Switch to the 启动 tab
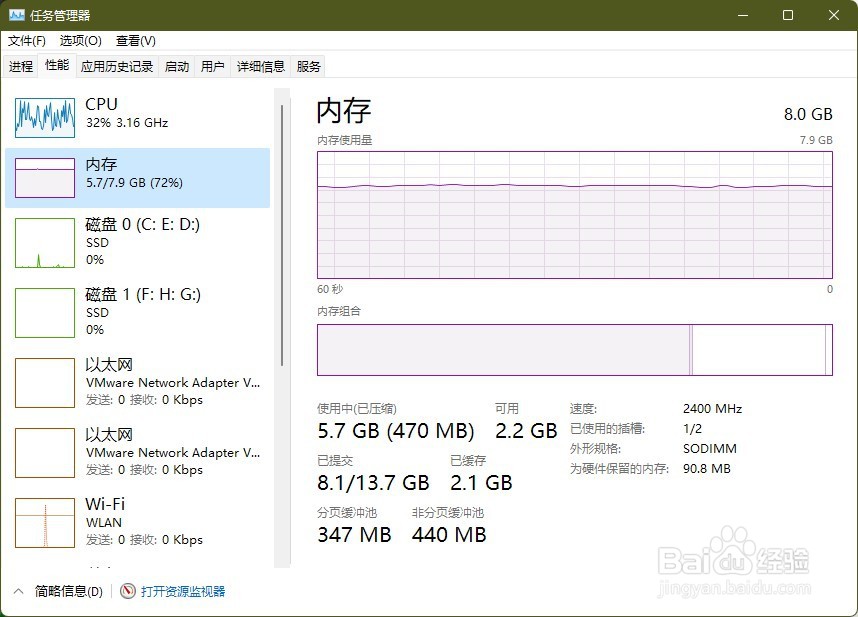This screenshot has height=617, width=858. click(x=177, y=67)
